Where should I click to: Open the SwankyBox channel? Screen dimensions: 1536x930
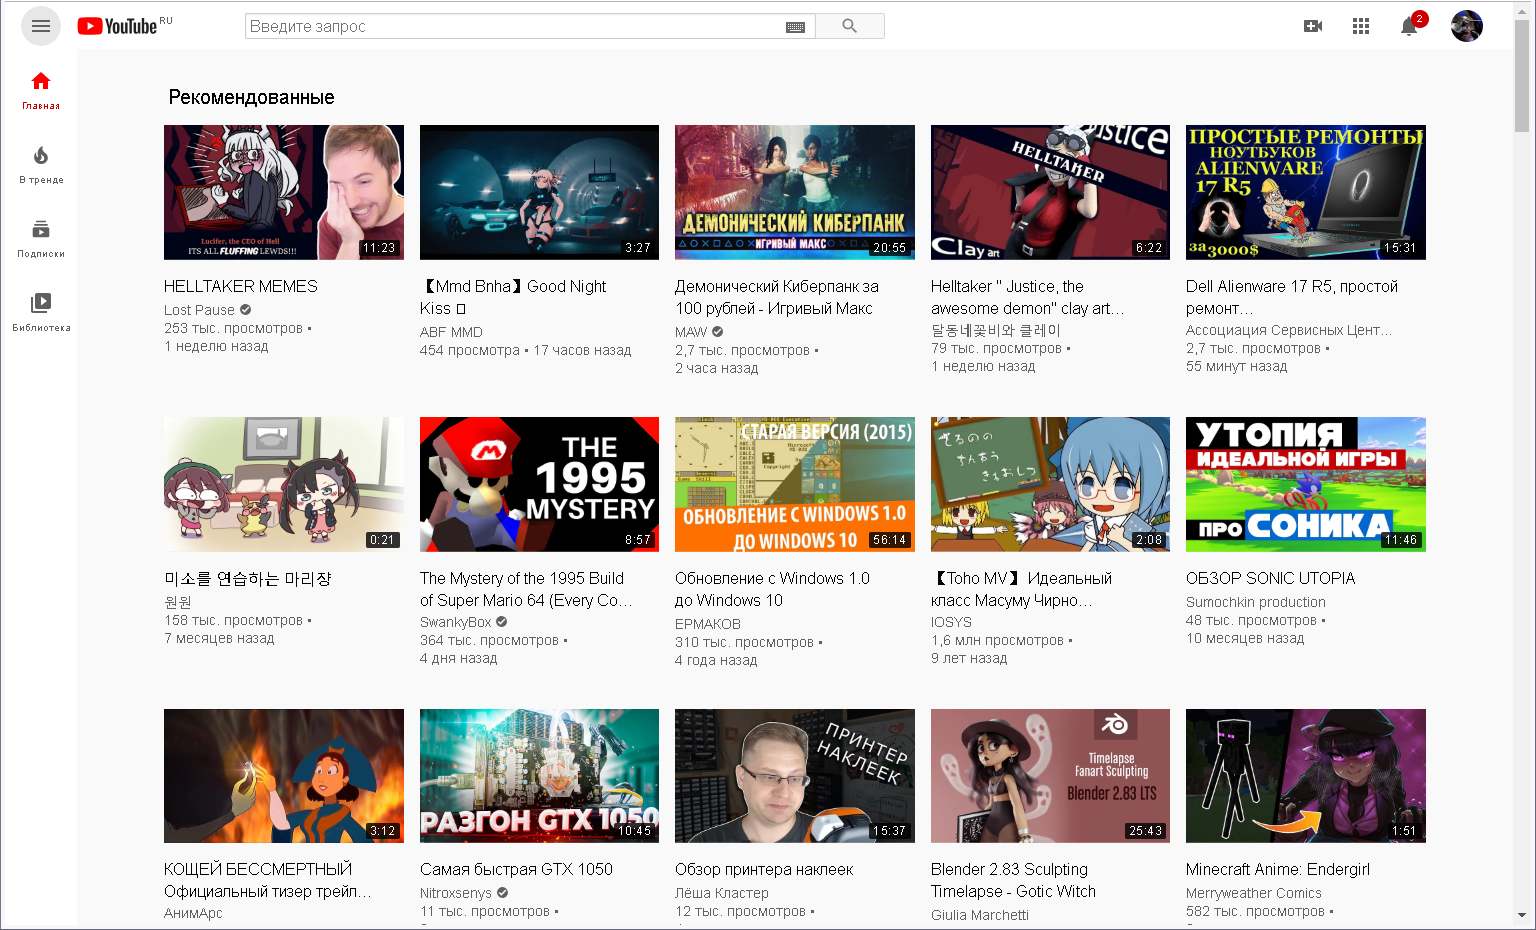[456, 622]
